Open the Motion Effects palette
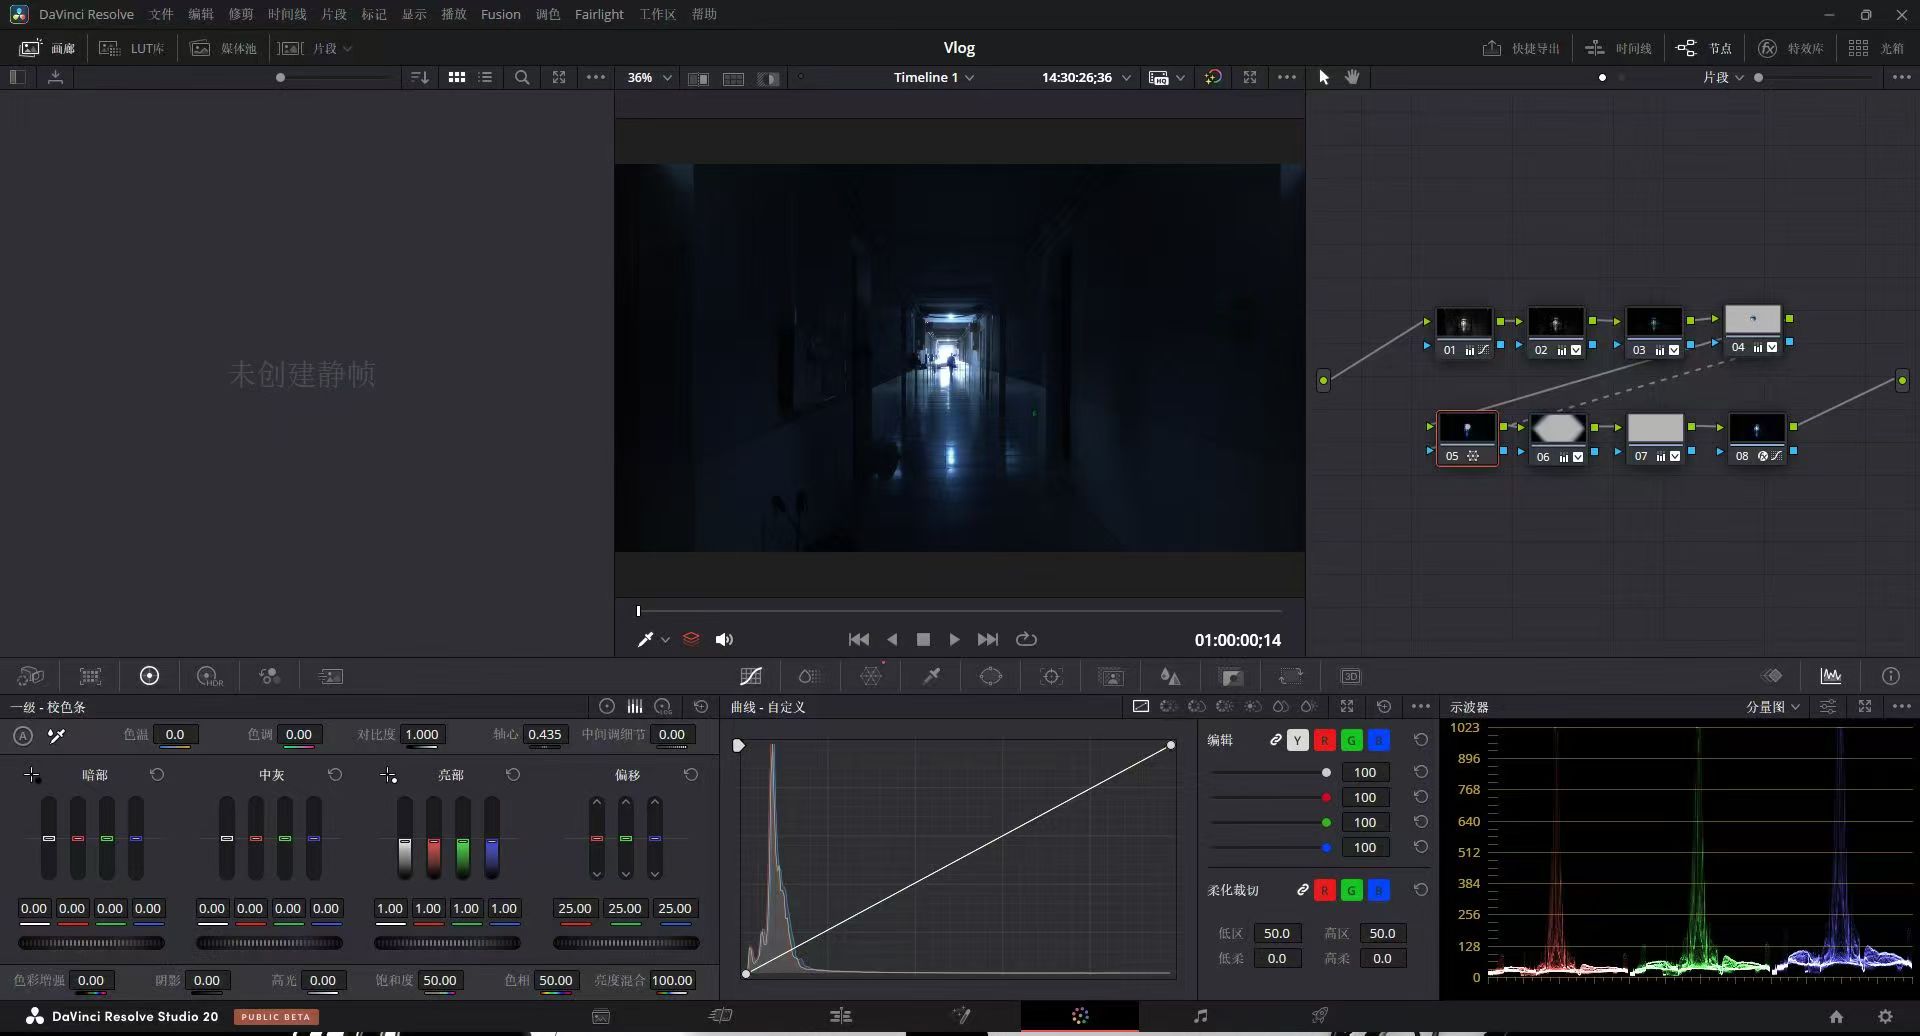This screenshot has height=1036, width=1920. coord(330,676)
